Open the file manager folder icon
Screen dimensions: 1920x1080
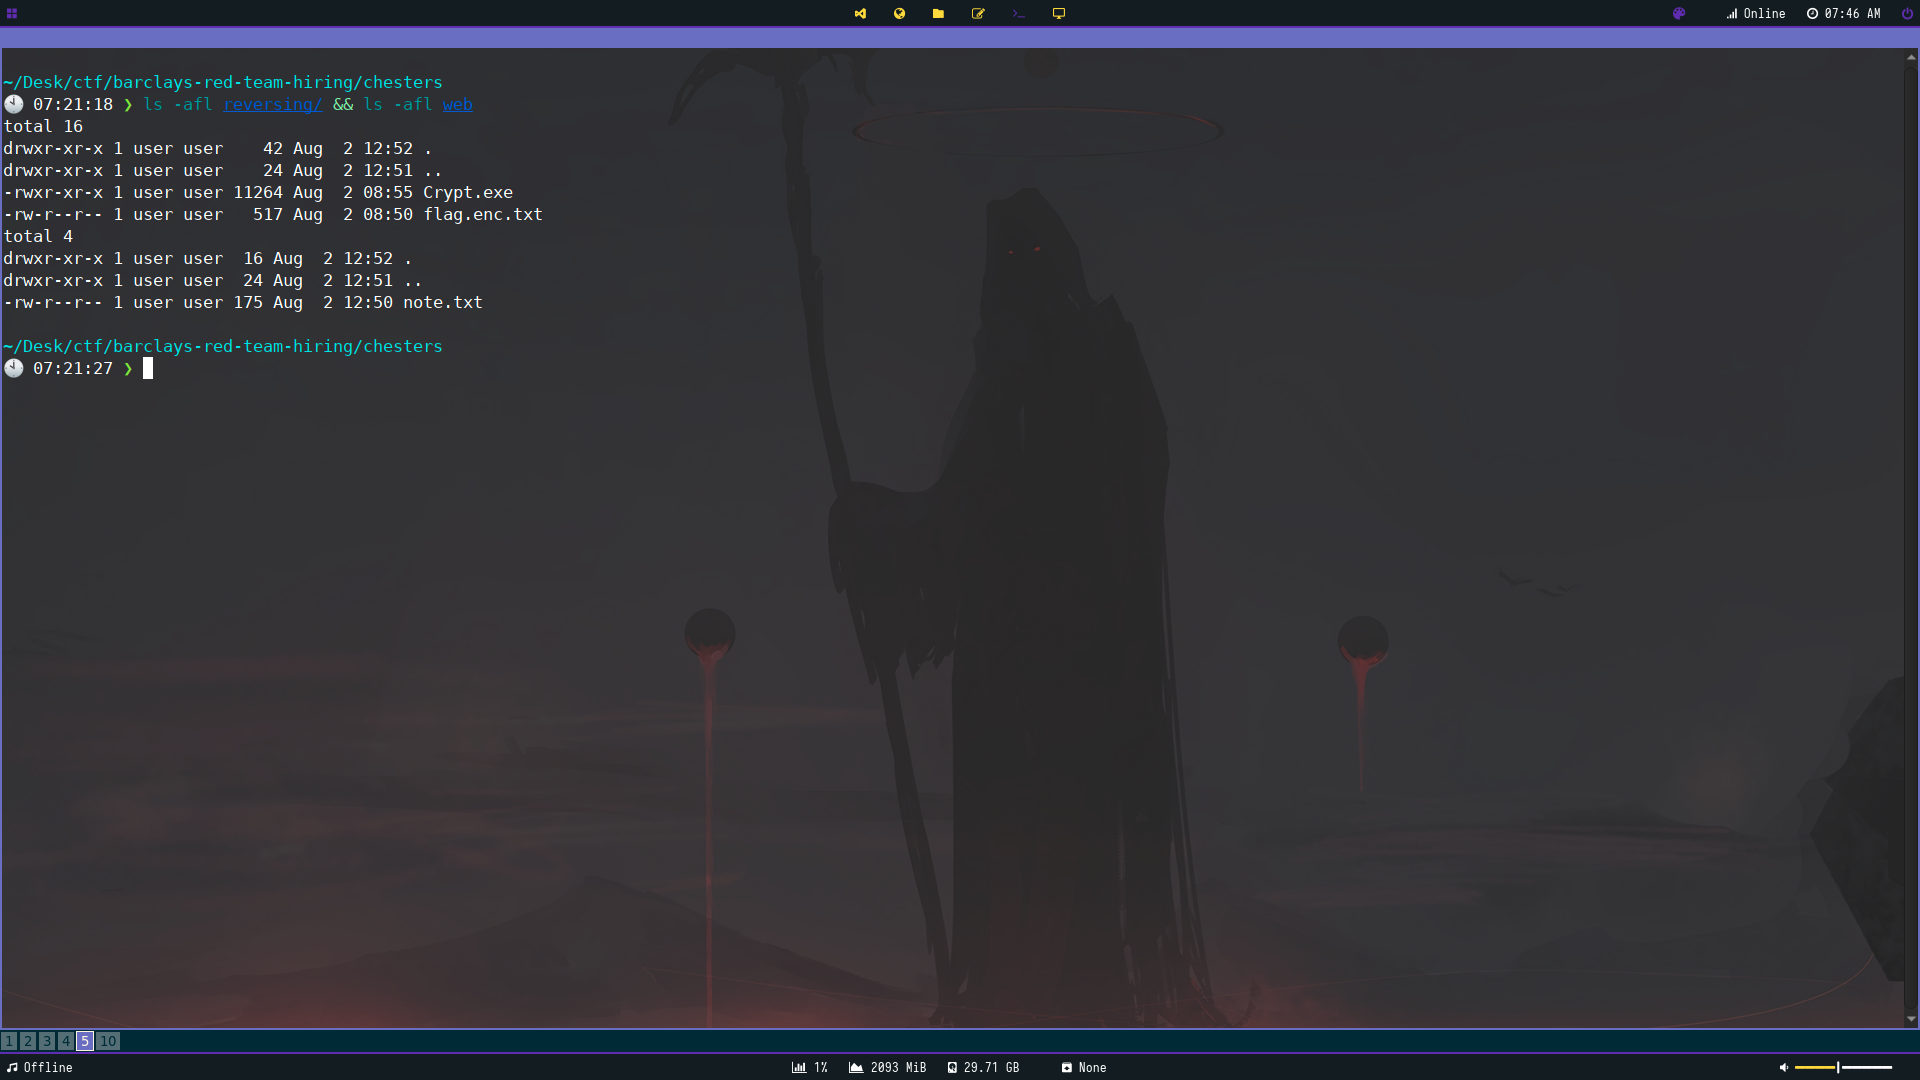click(x=938, y=13)
